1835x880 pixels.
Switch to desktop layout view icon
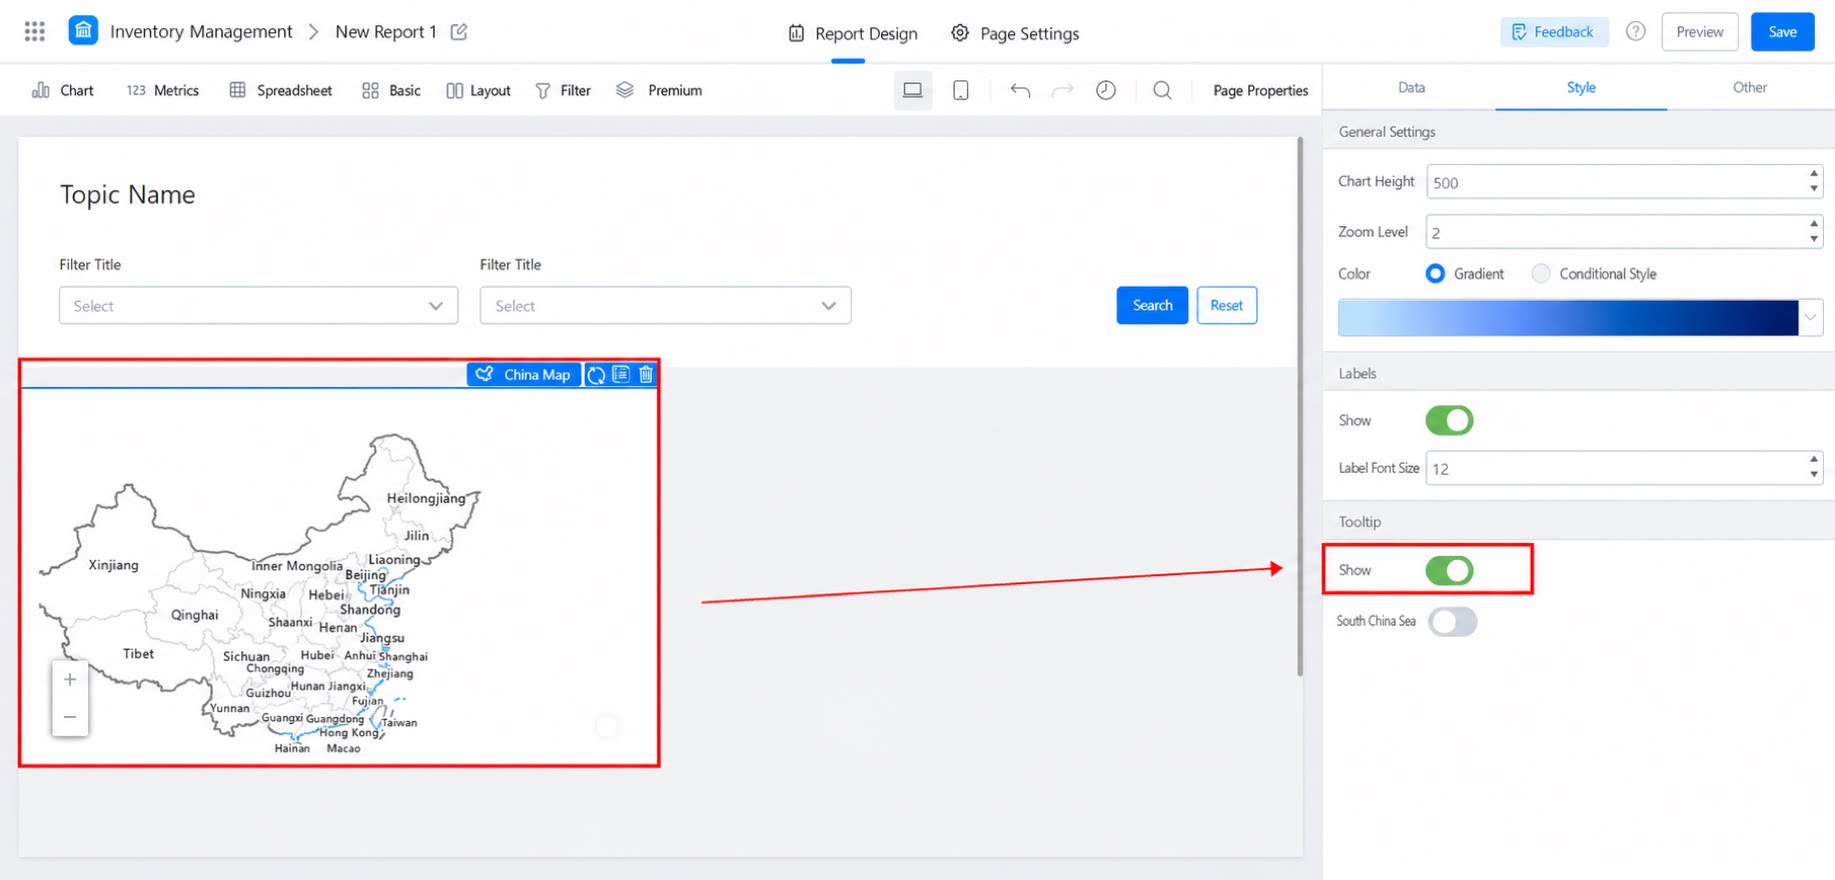click(x=913, y=90)
